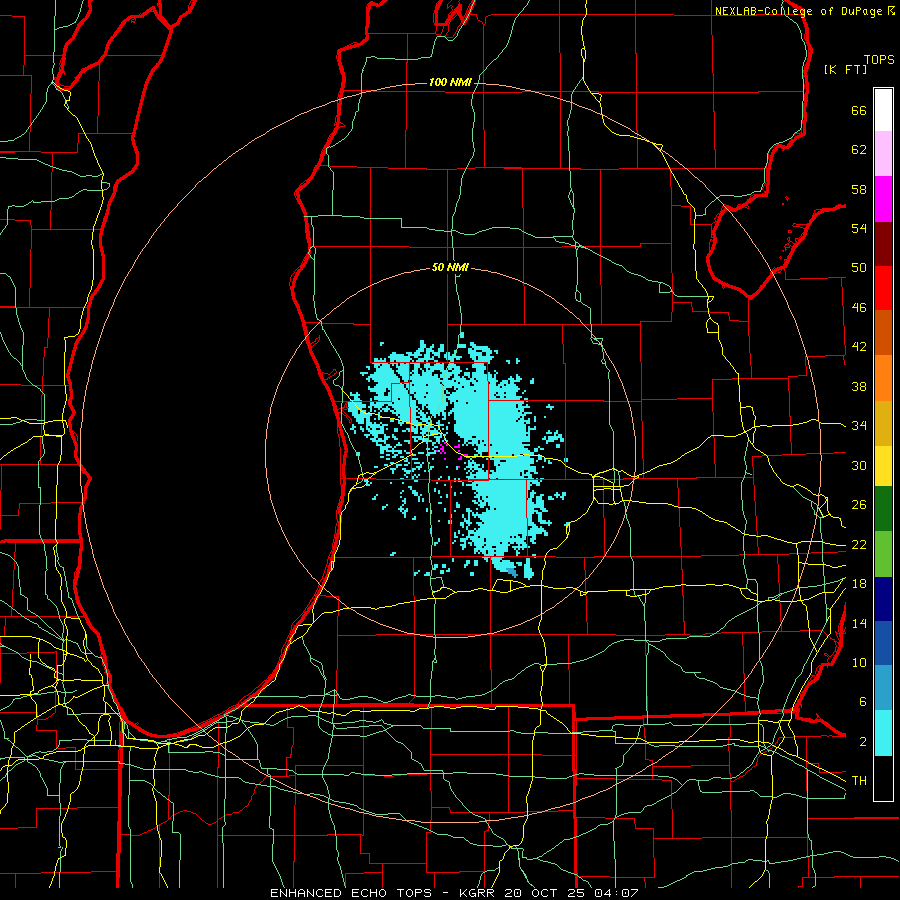Click the ENHANCED ECHO TOPS title text
Viewport: 900px width, 900px height.
[x=351, y=893]
